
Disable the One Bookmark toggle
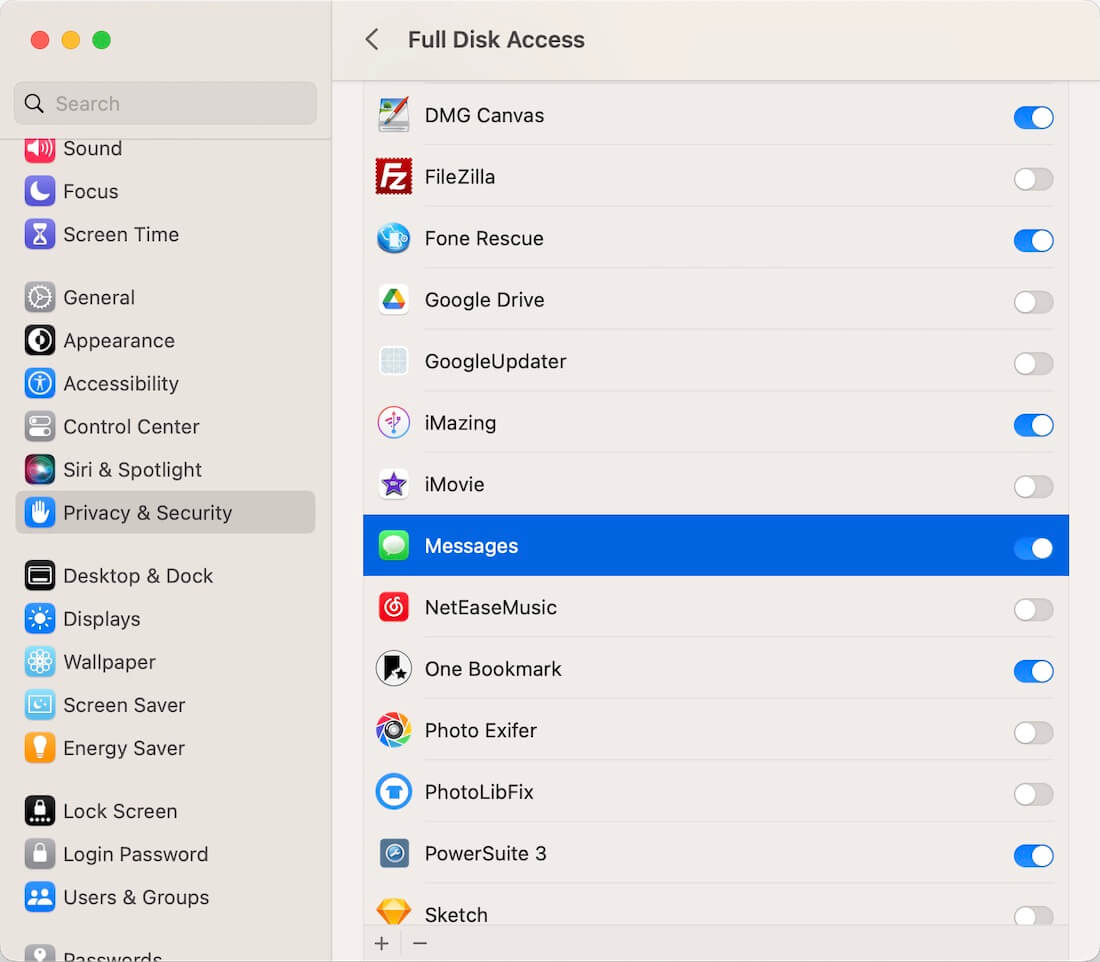pyautogui.click(x=1033, y=672)
